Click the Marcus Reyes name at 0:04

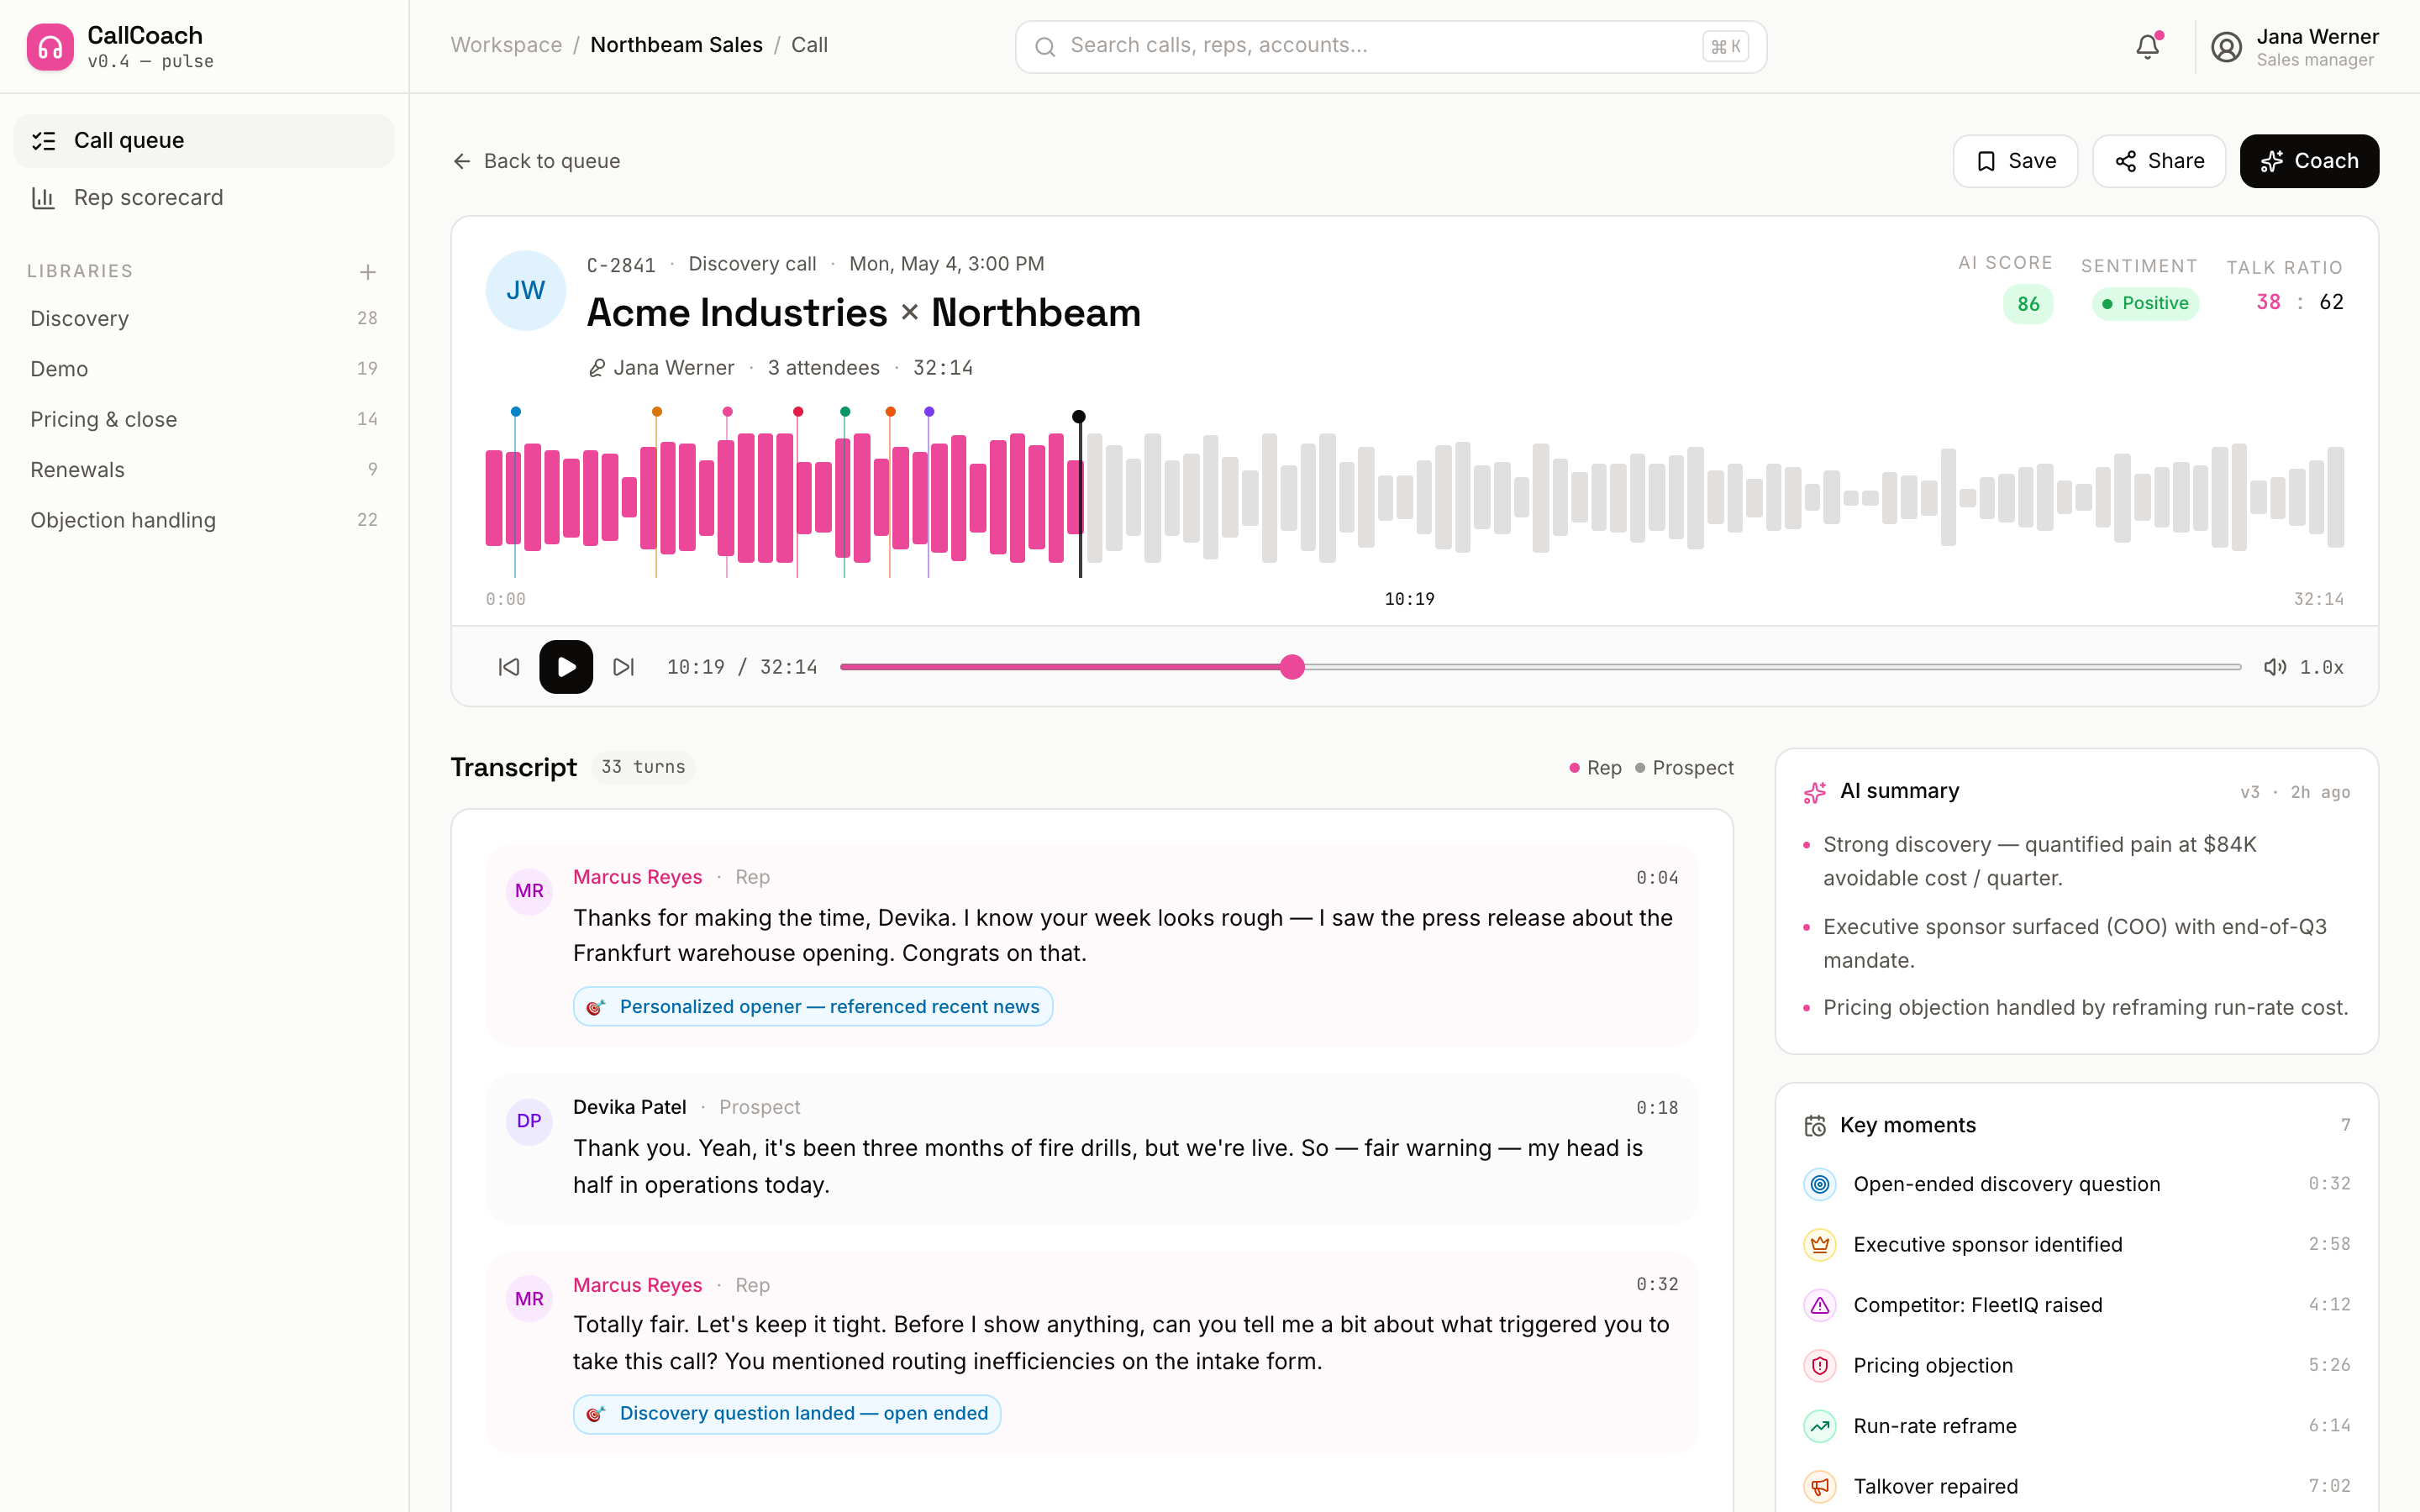(x=637, y=877)
